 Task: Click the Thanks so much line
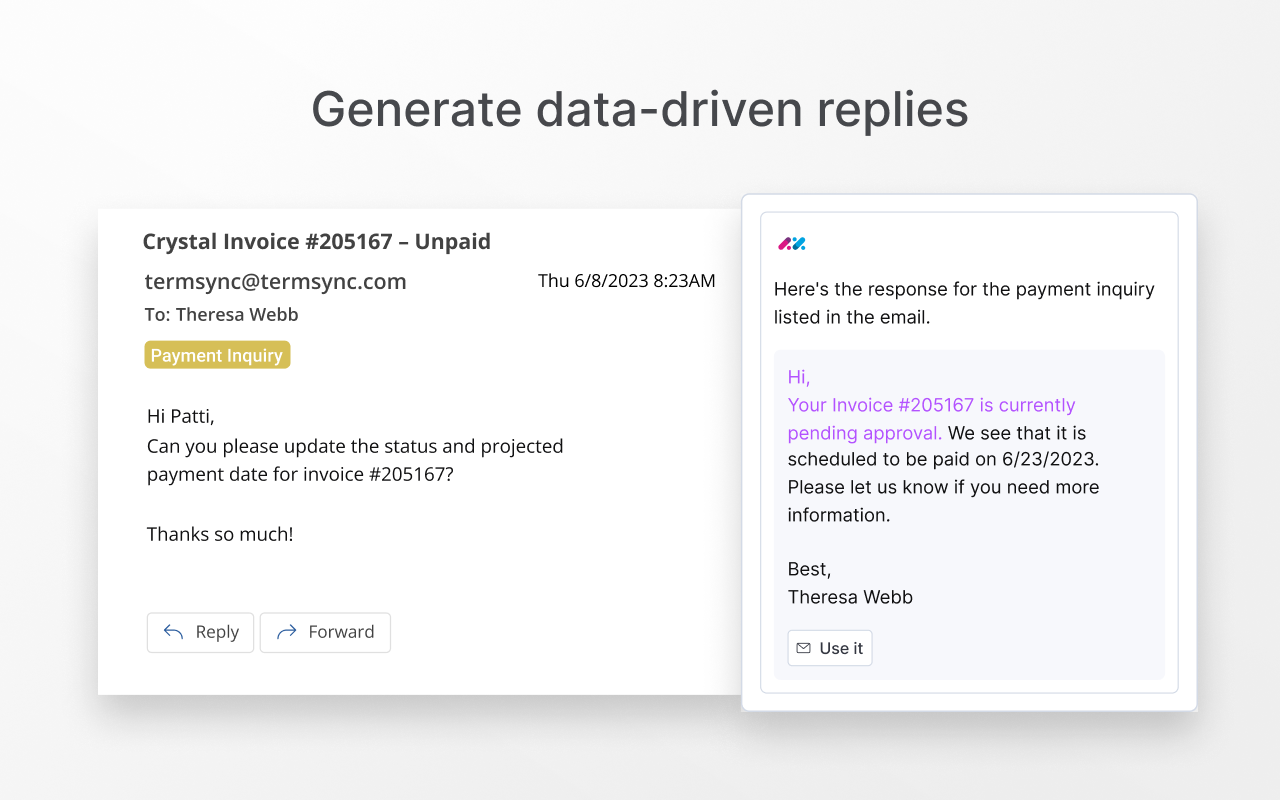coord(220,534)
